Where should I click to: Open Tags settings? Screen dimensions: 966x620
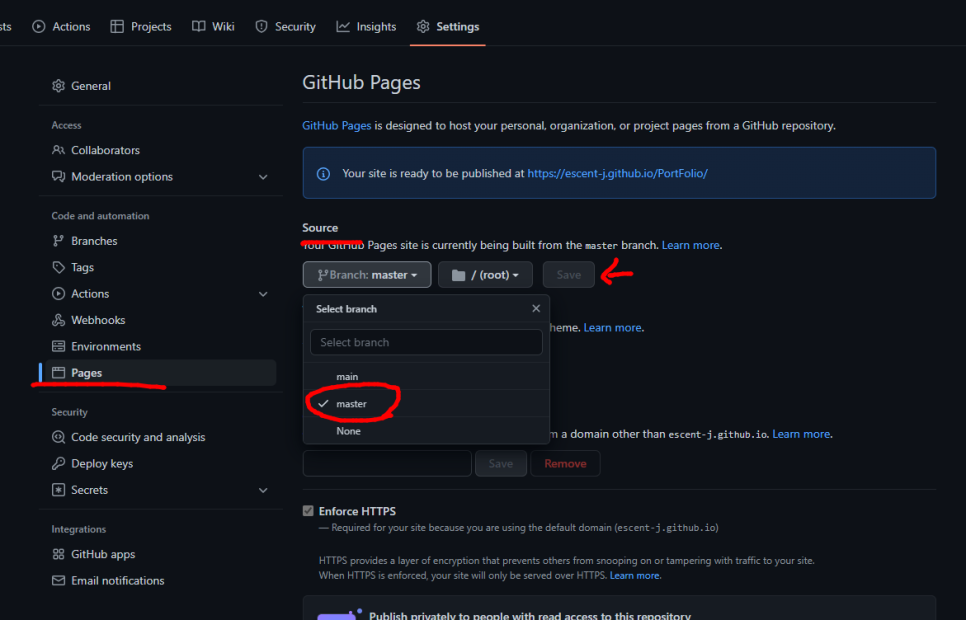pyautogui.click(x=160, y=267)
